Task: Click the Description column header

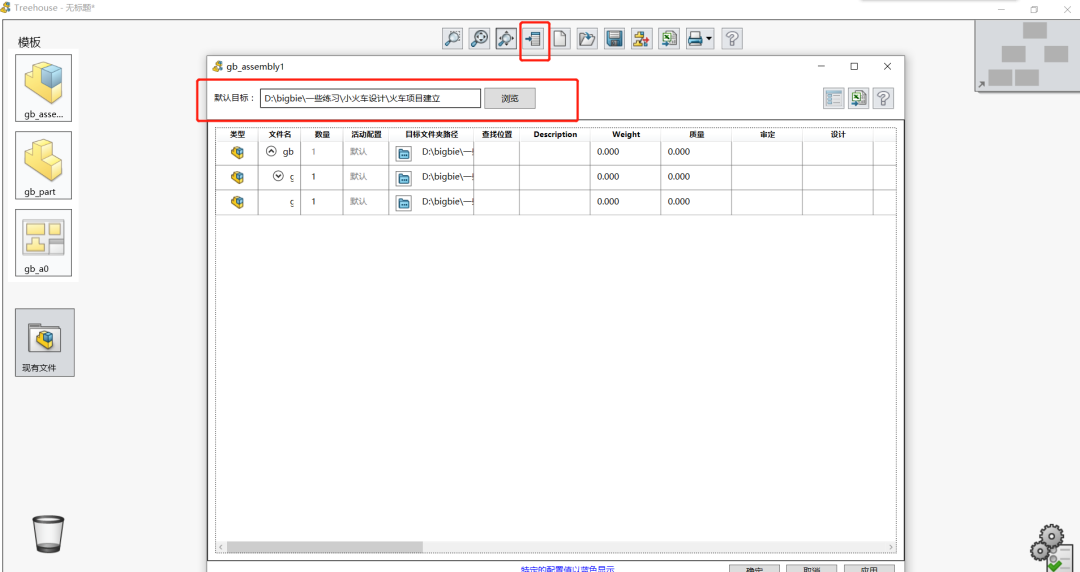Action: [x=555, y=134]
